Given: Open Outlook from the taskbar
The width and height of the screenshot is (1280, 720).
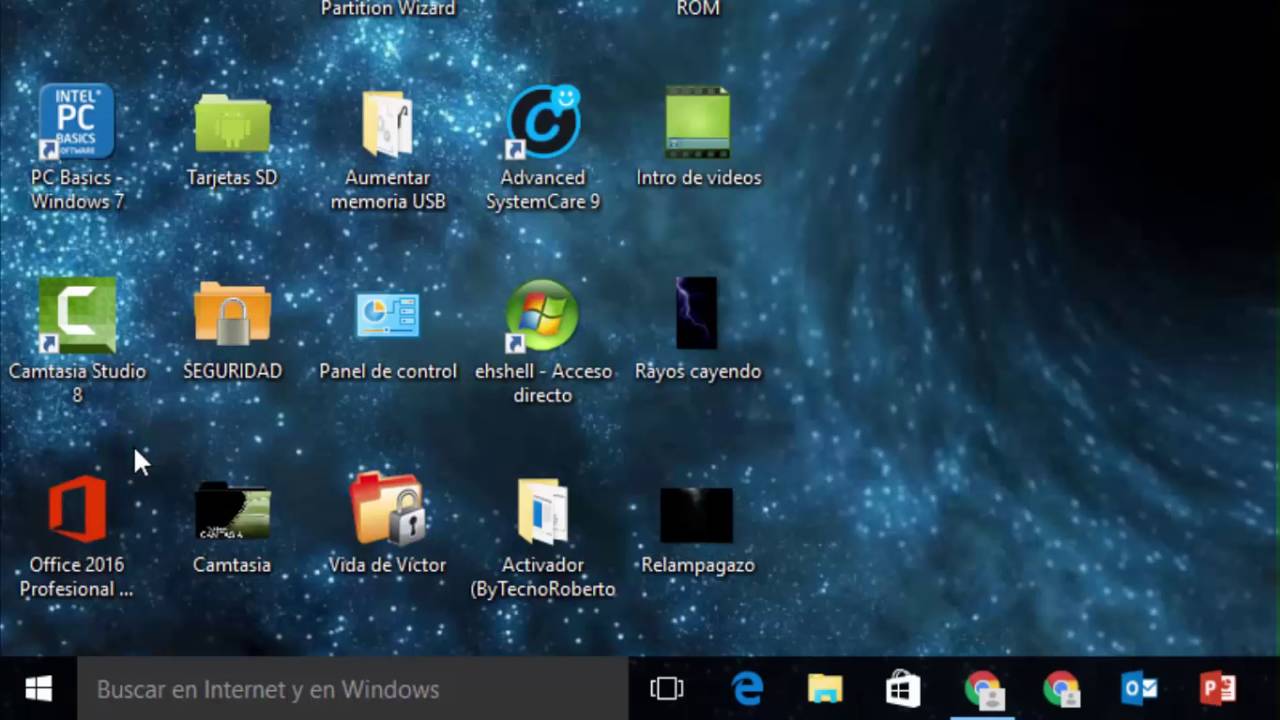Looking at the screenshot, I should 1139,689.
